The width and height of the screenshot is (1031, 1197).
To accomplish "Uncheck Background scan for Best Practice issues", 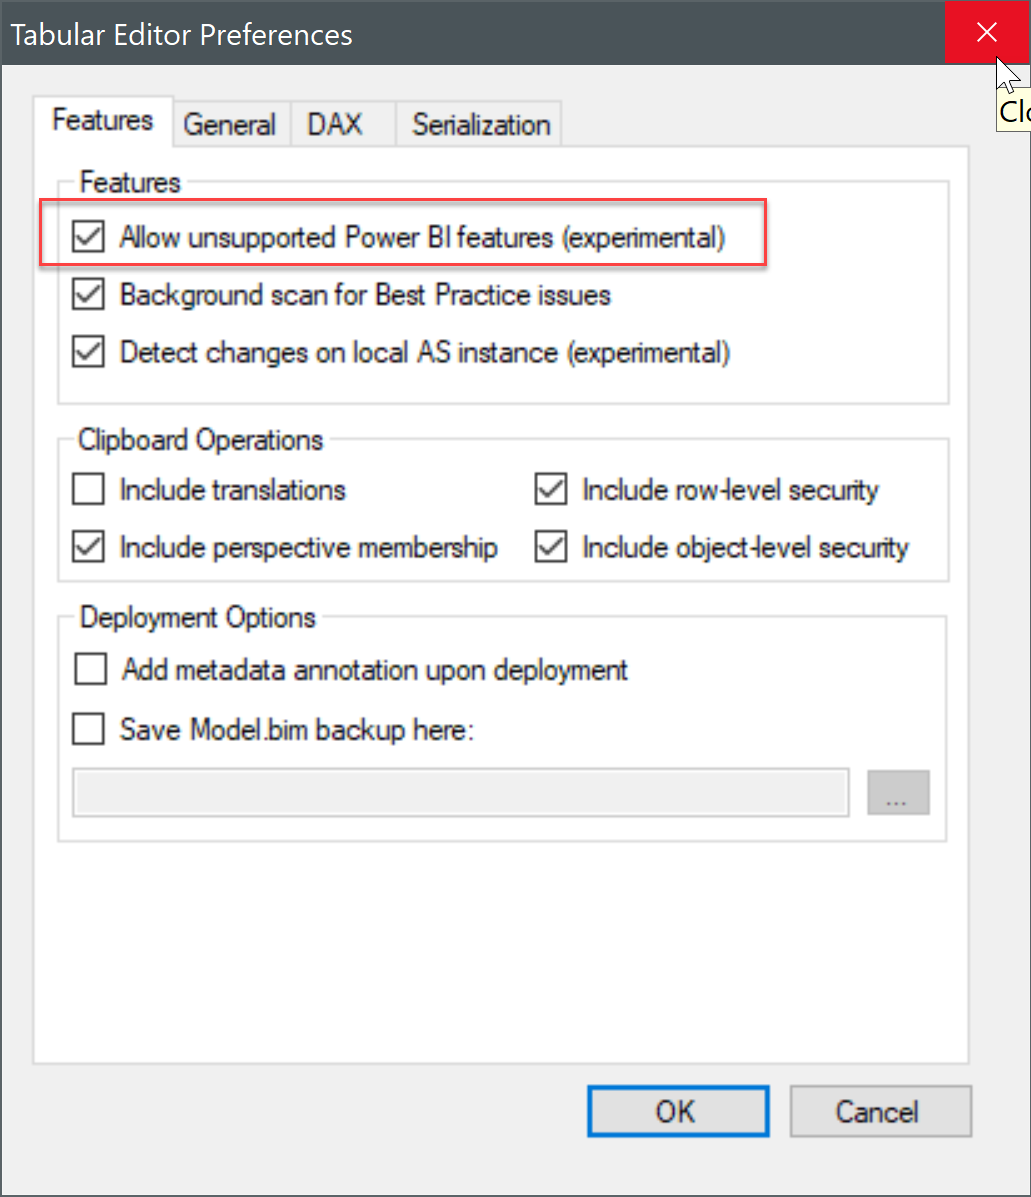I will coord(89,295).
